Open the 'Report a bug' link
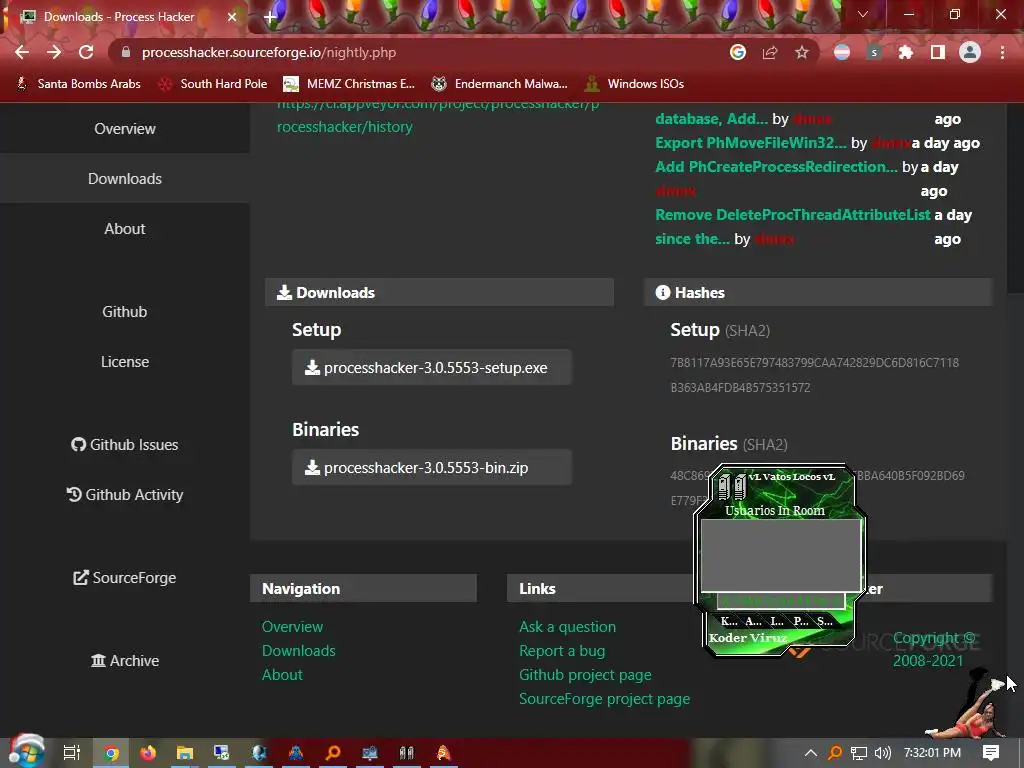Screen dimensions: 1024x768 [x=562, y=651]
